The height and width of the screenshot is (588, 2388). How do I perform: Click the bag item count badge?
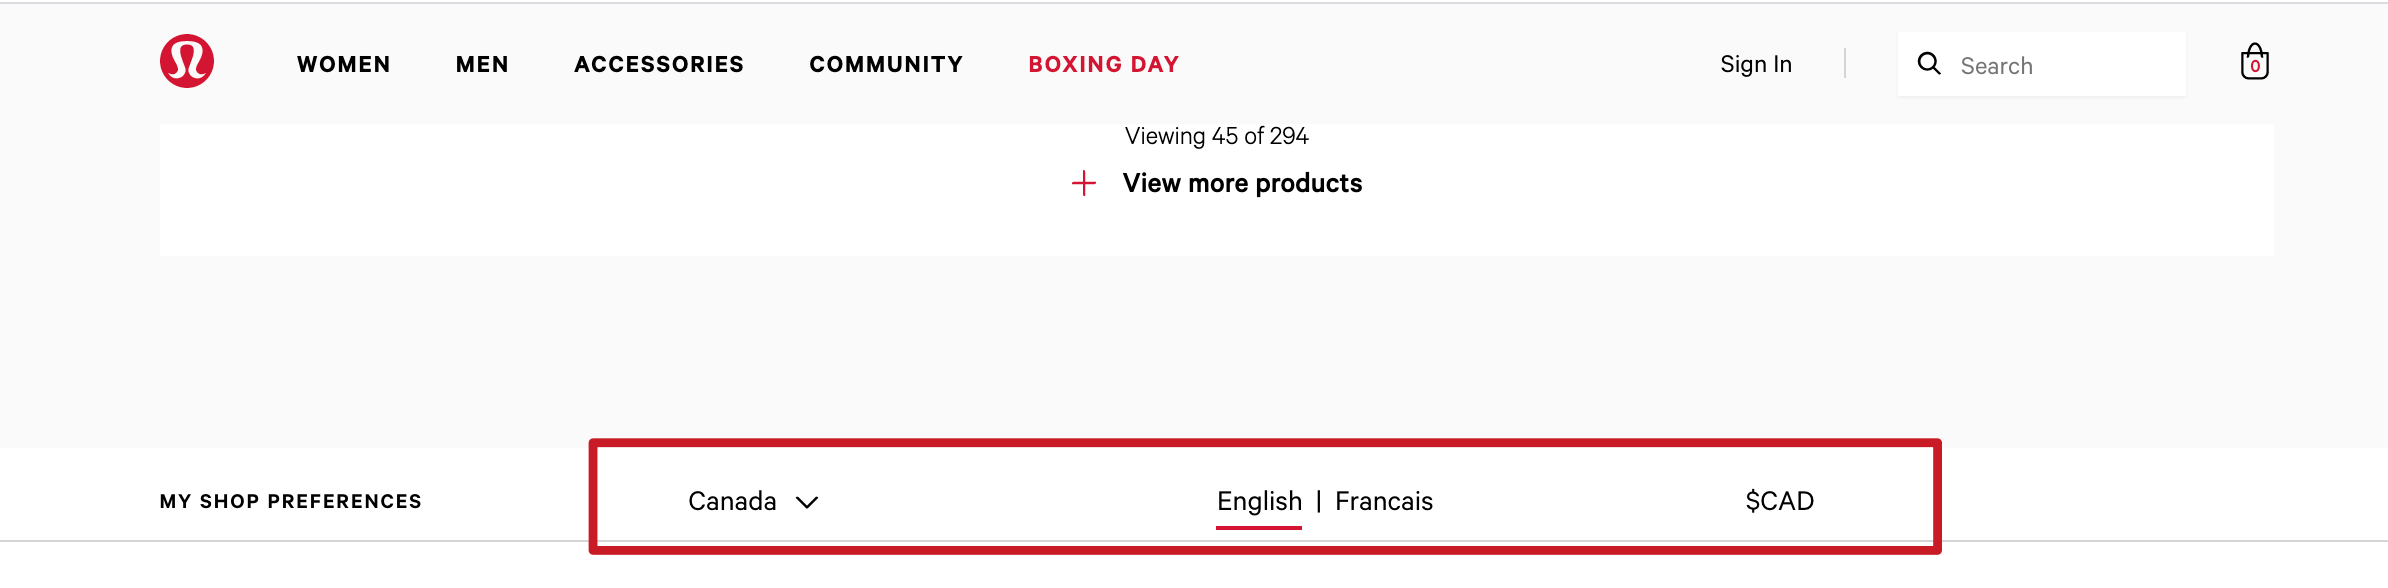pos(2255,67)
